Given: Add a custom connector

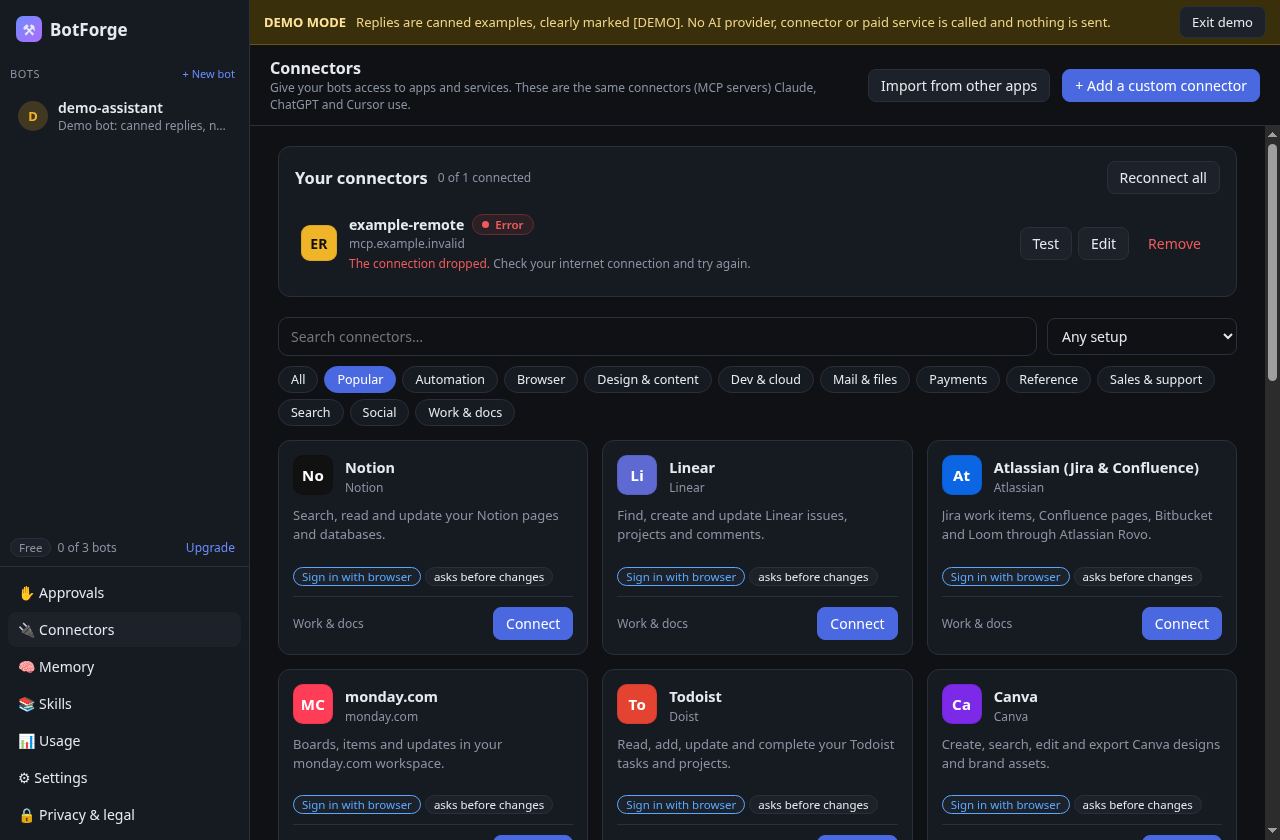Looking at the screenshot, I should [1161, 86].
